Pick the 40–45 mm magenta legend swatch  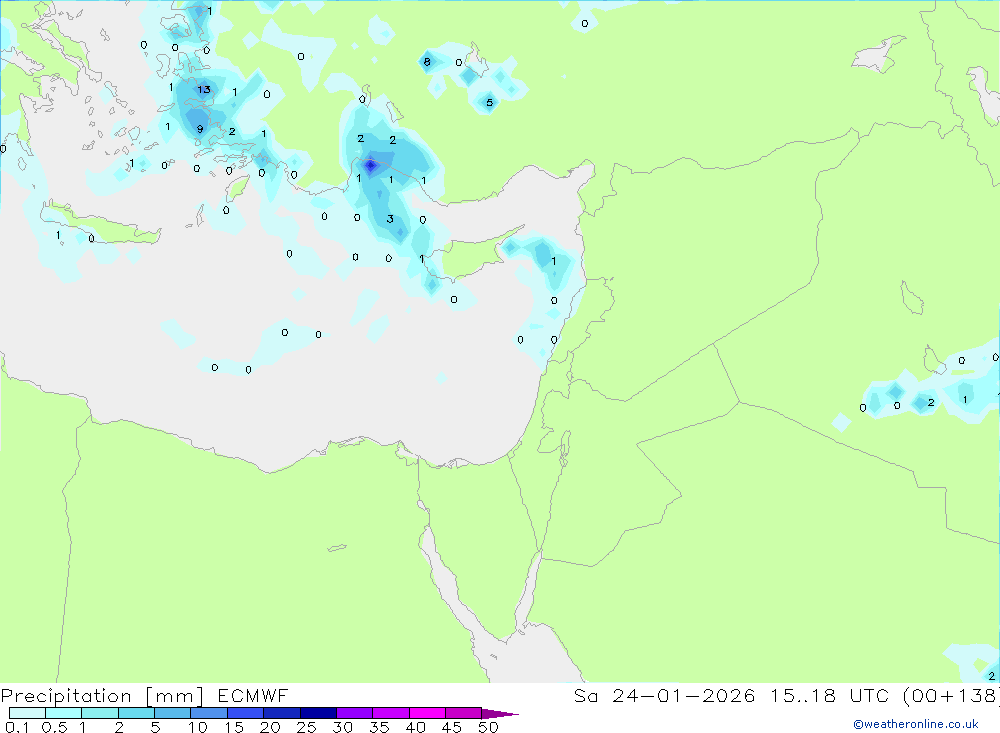(x=427, y=713)
